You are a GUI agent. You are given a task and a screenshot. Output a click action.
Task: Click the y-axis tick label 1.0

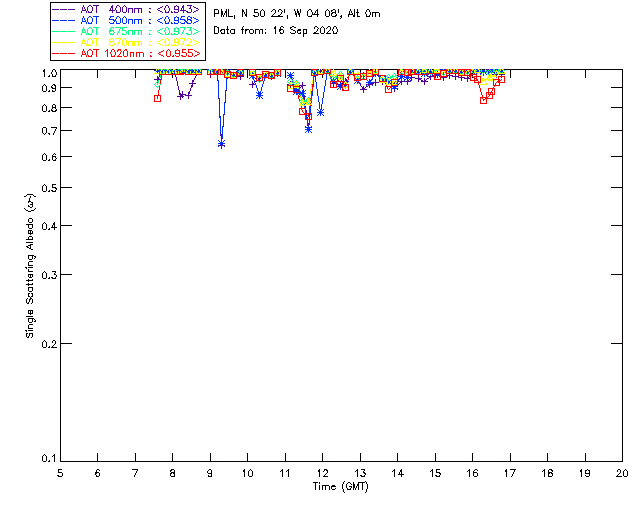(49, 73)
